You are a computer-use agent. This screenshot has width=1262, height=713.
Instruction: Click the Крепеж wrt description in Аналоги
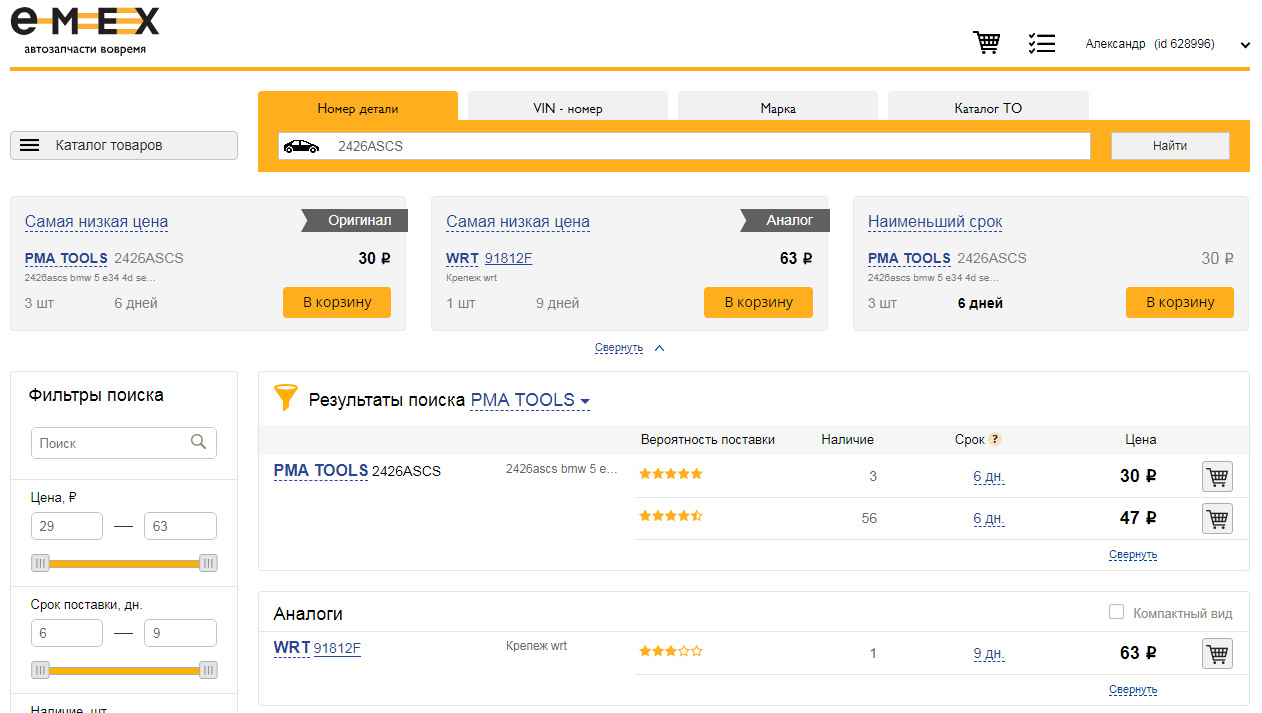point(536,646)
